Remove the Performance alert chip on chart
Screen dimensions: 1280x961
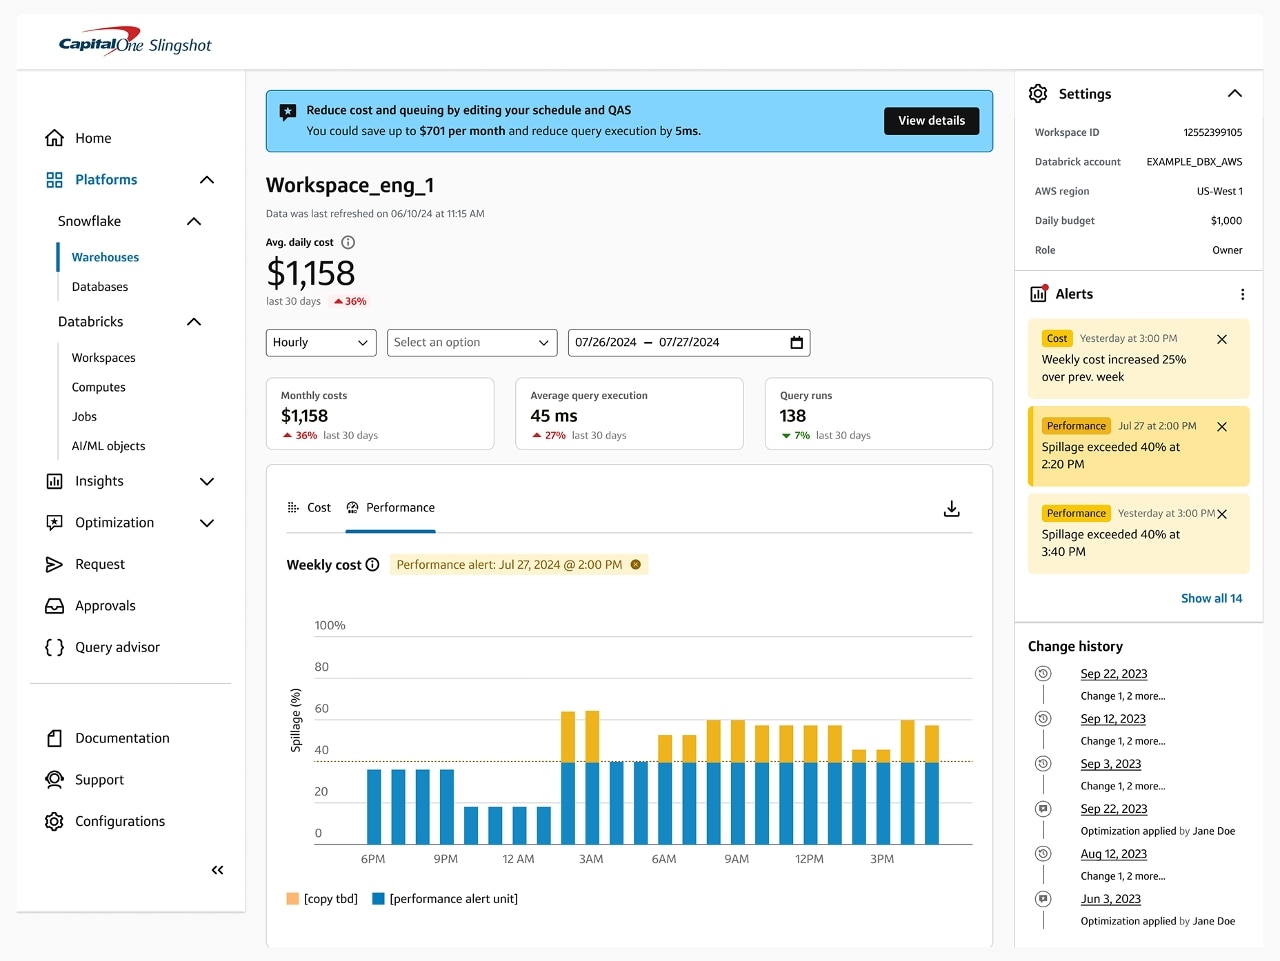click(x=636, y=564)
